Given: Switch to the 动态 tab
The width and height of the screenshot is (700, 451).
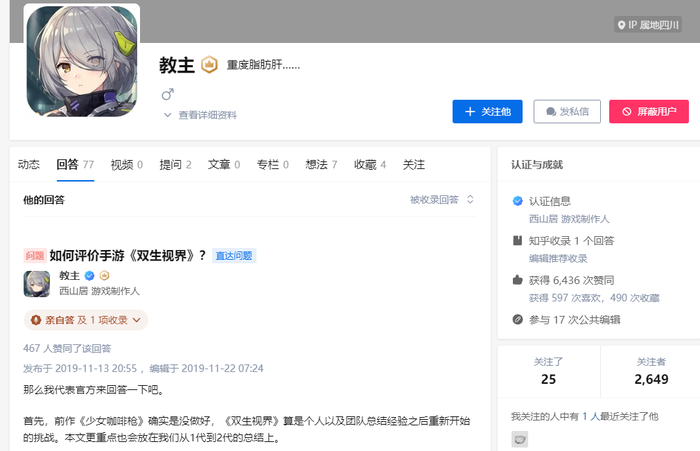Looking at the screenshot, I should (x=29, y=164).
